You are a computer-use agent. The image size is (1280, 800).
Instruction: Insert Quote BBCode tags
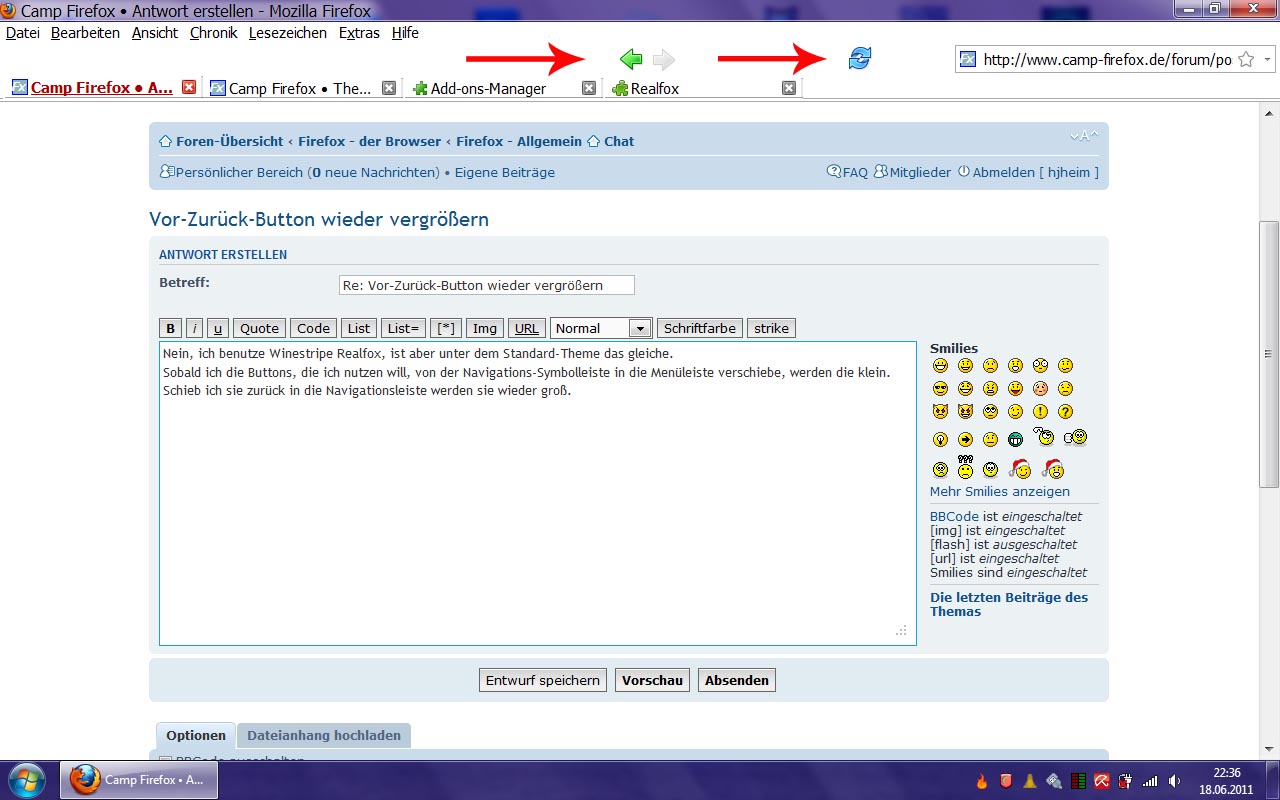[x=260, y=328]
